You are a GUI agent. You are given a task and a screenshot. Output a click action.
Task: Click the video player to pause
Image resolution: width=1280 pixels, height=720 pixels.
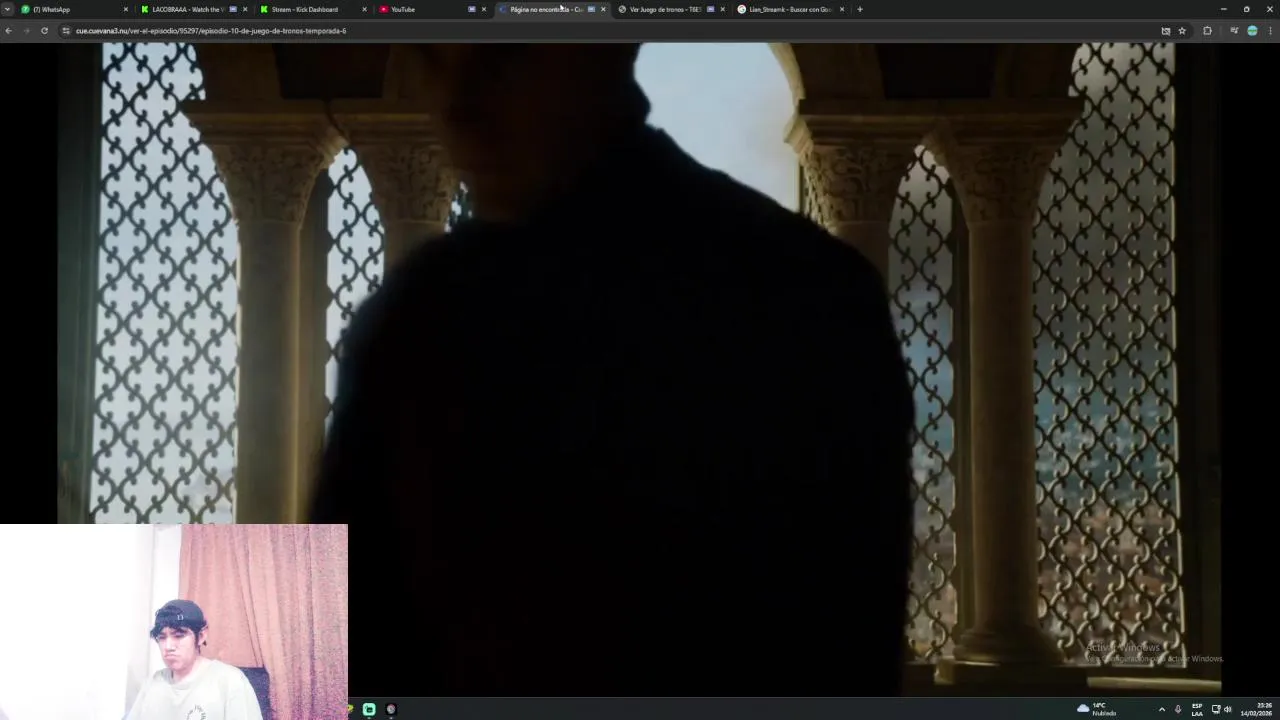pos(640,368)
